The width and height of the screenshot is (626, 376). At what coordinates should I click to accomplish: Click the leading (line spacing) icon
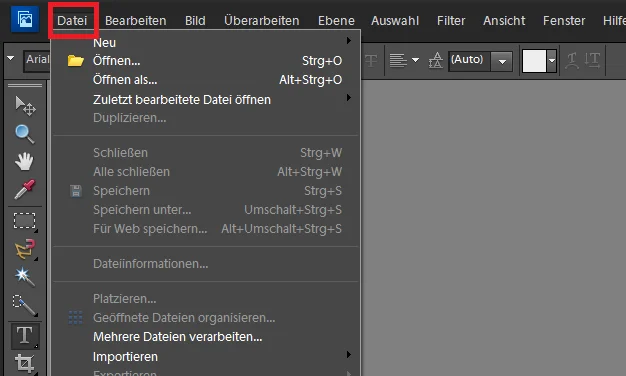coord(436,61)
